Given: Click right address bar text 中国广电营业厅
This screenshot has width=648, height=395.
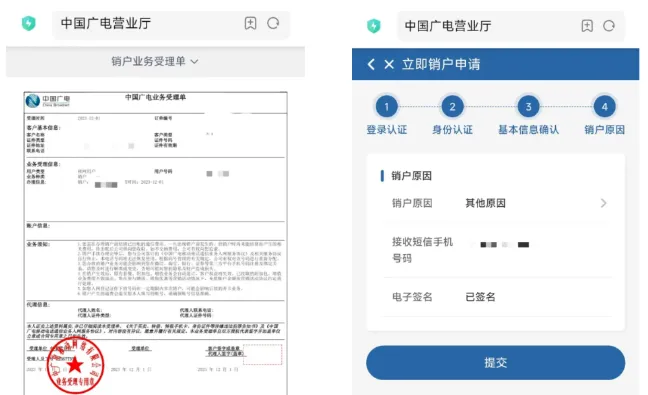Looking at the screenshot, I should click(x=448, y=26).
